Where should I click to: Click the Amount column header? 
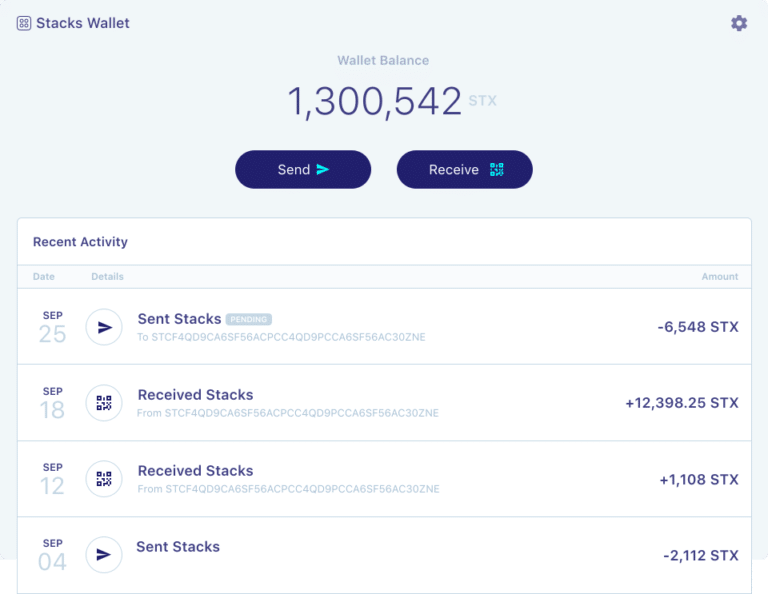tap(720, 276)
